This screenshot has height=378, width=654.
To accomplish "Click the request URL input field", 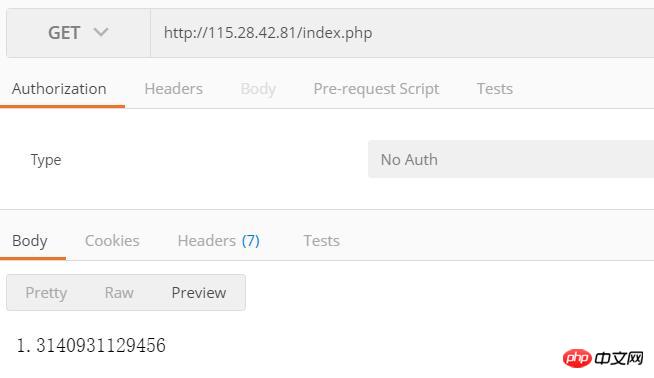I will 402,33.
